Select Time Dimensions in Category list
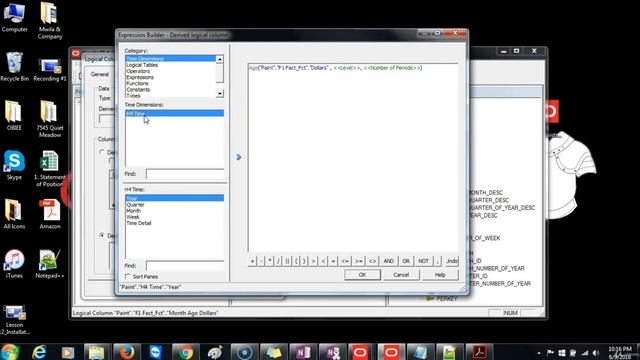The height and width of the screenshot is (360, 640). [171, 59]
